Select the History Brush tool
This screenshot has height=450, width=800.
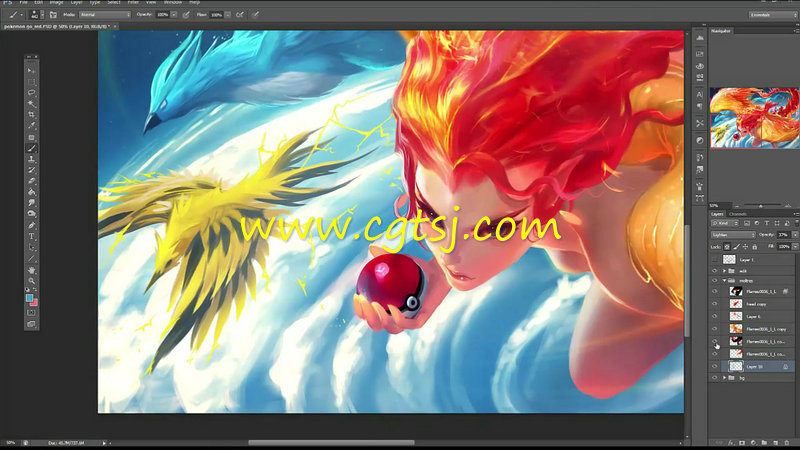coord(31,170)
